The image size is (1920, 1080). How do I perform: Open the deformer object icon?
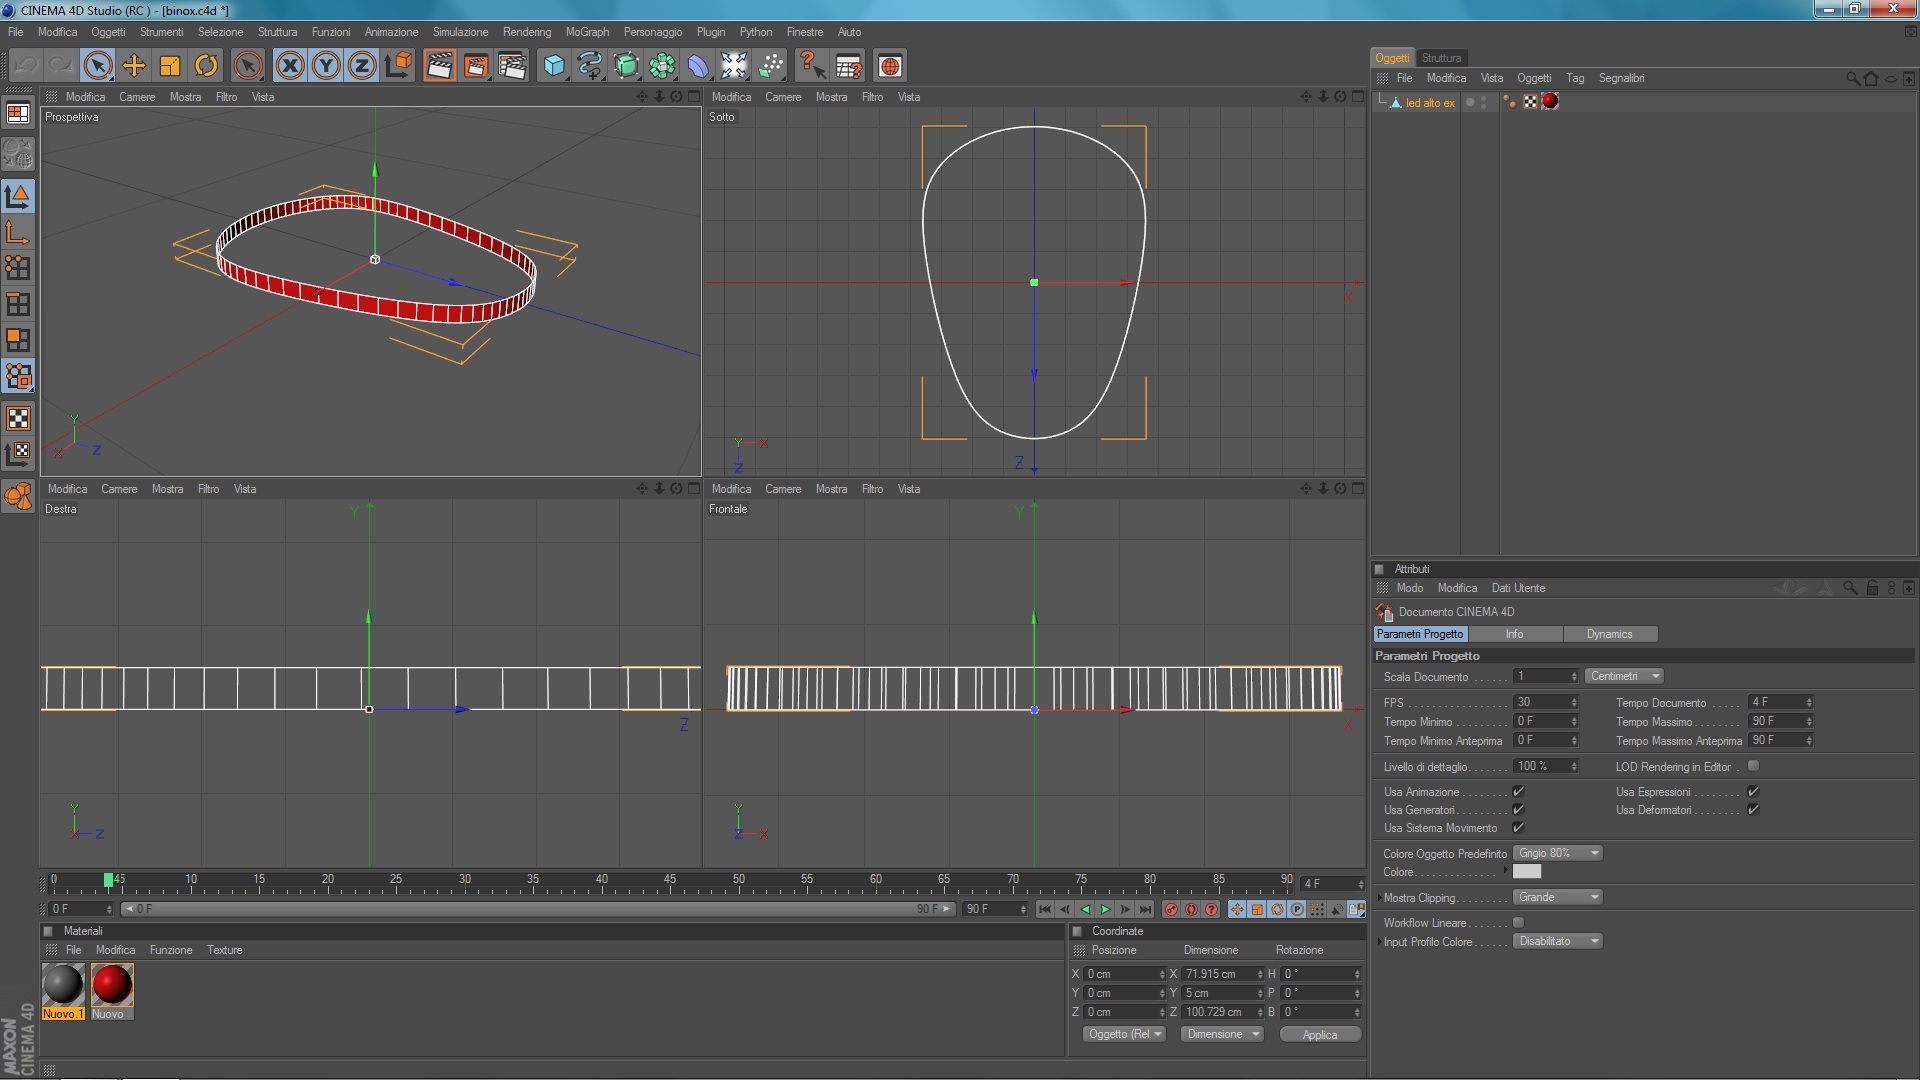click(x=698, y=66)
